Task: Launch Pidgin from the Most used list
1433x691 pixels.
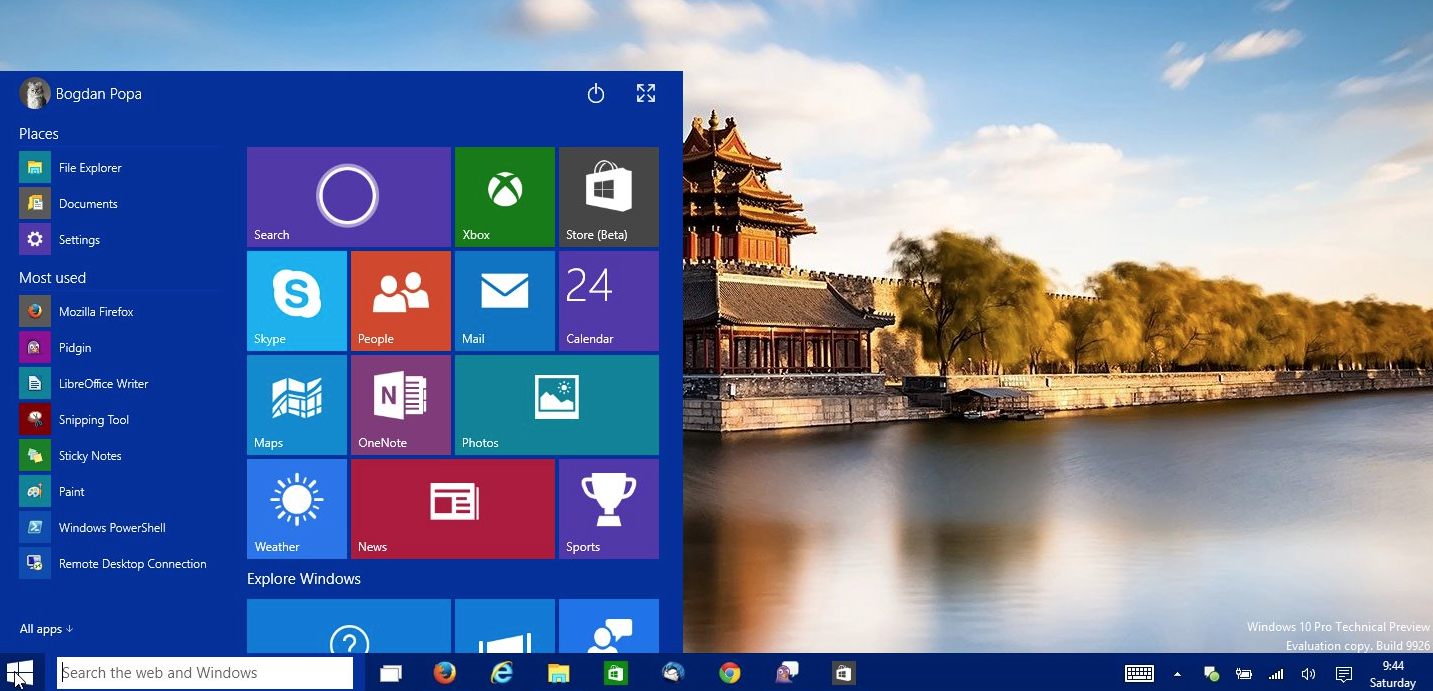Action: pyautogui.click(x=120, y=348)
